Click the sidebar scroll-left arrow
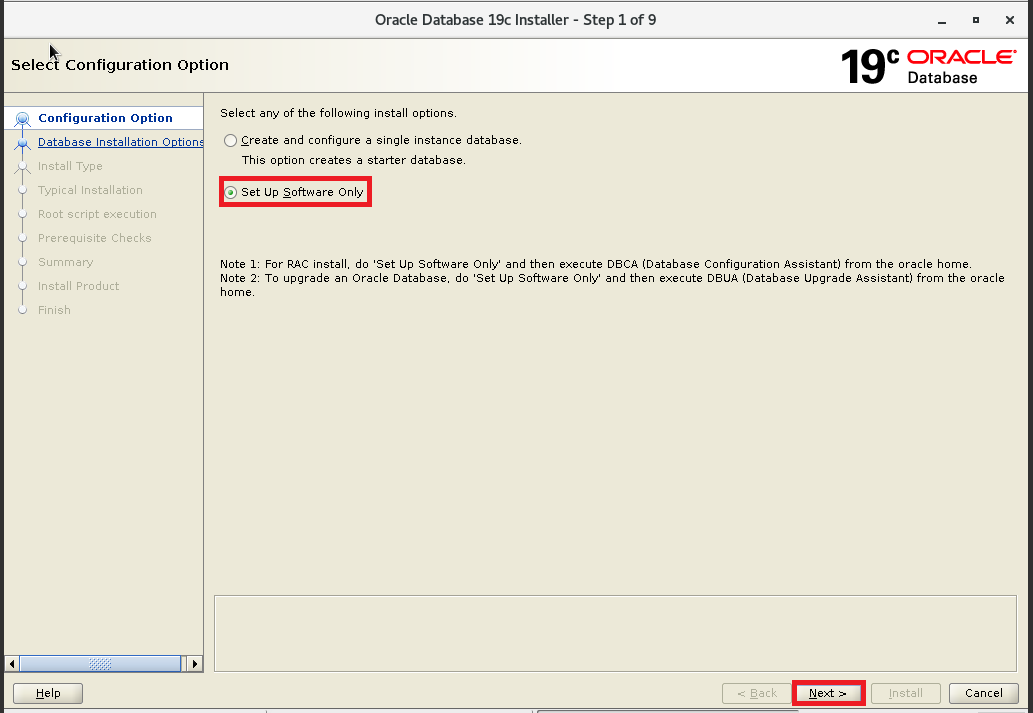The image size is (1033, 713). (12, 664)
